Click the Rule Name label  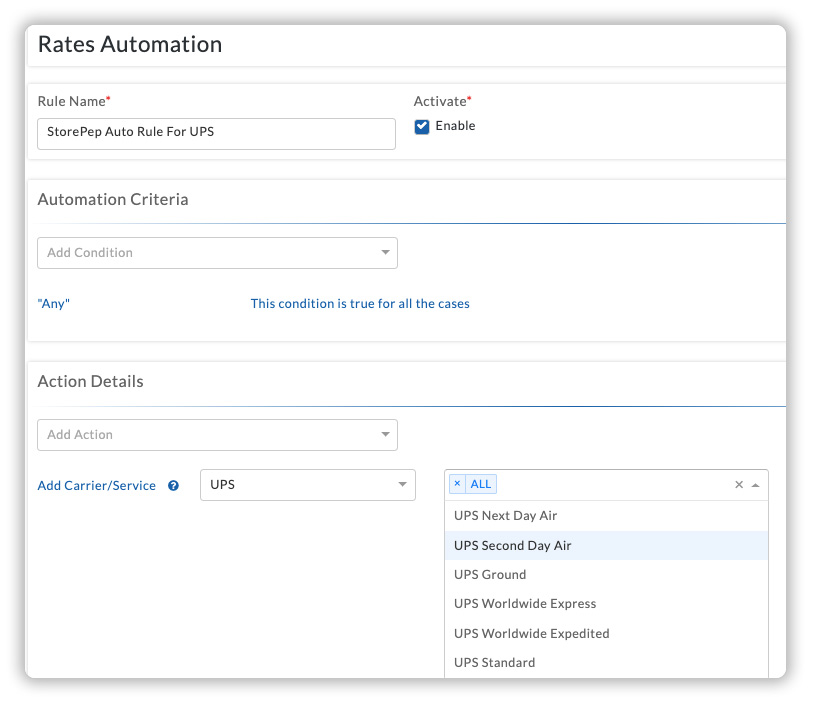(72, 101)
